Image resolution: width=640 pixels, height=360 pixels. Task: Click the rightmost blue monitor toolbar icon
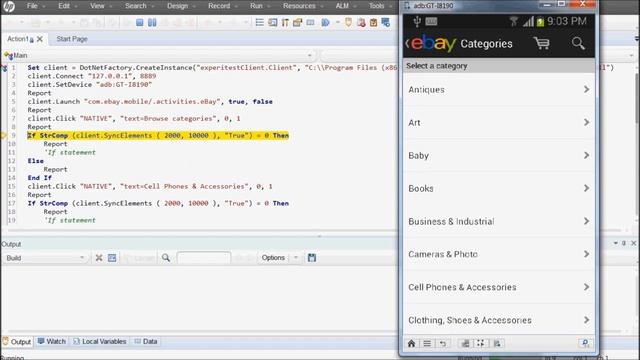point(386,22)
